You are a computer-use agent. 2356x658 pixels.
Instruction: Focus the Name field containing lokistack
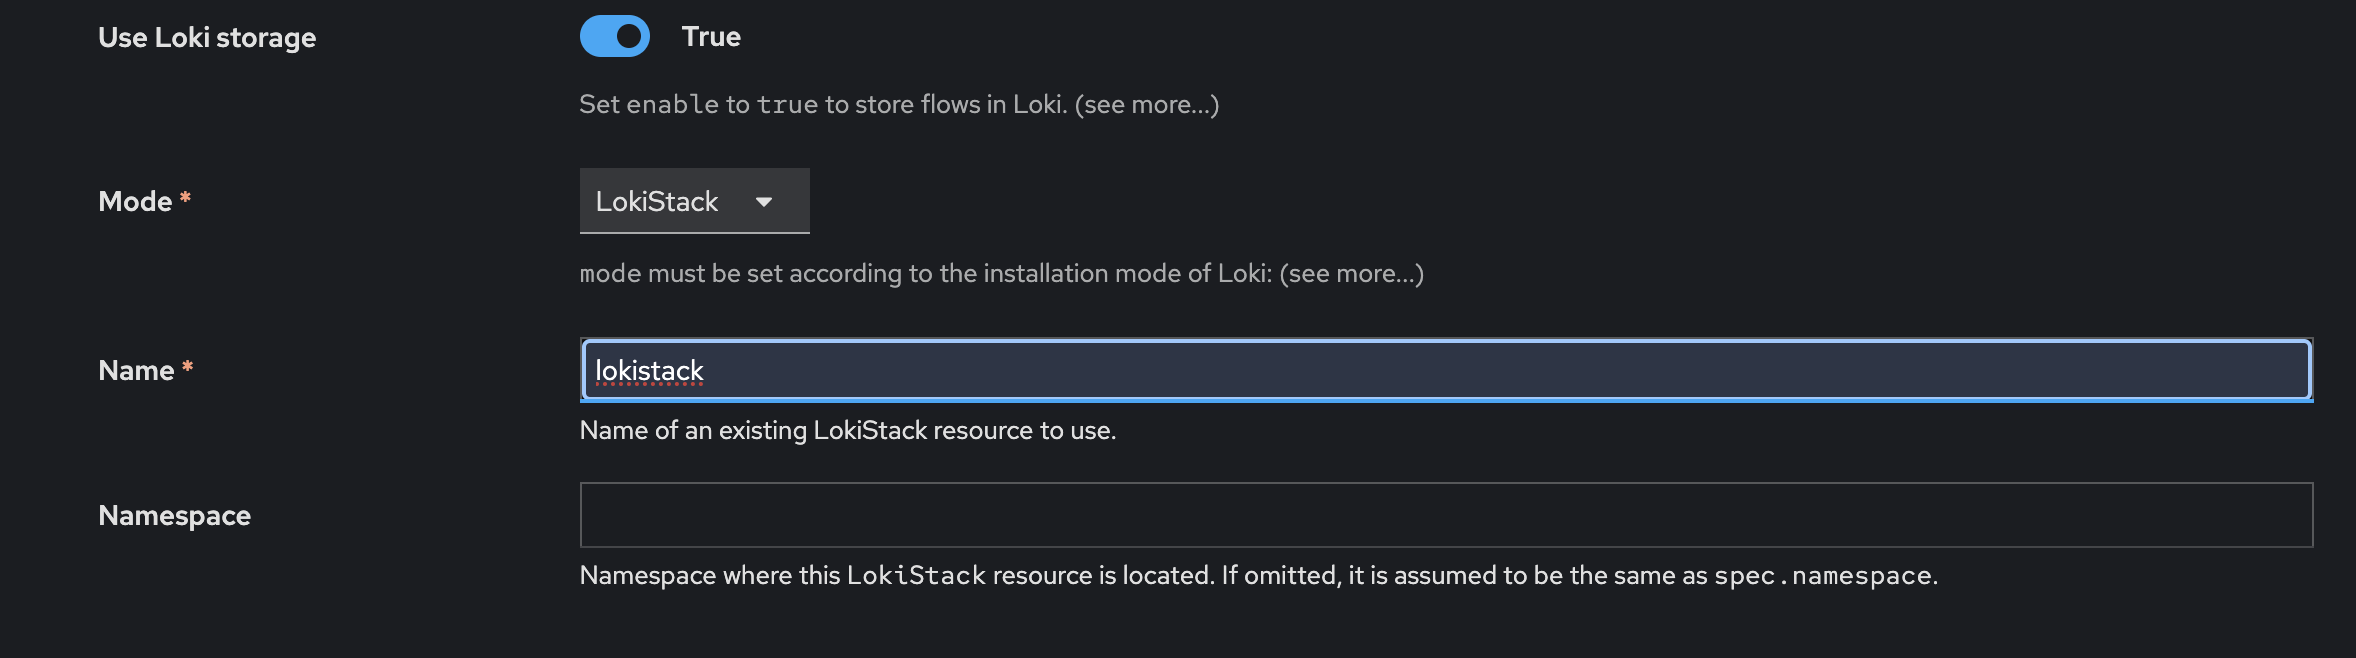(1445, 371)
